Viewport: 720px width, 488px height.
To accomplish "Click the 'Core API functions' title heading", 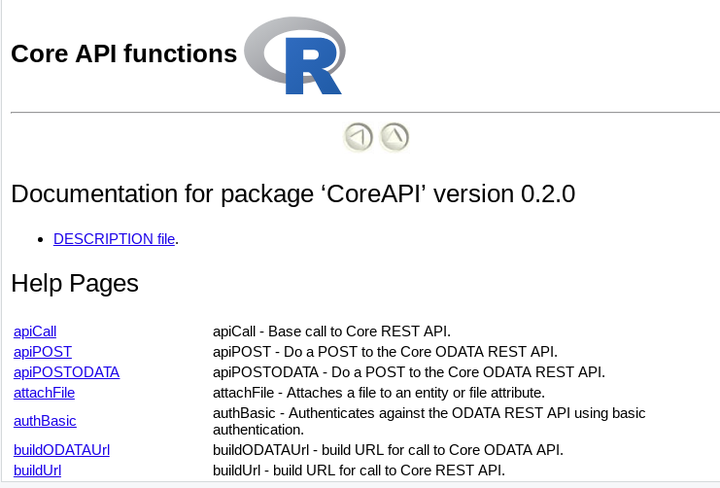I will click(124, 54).
